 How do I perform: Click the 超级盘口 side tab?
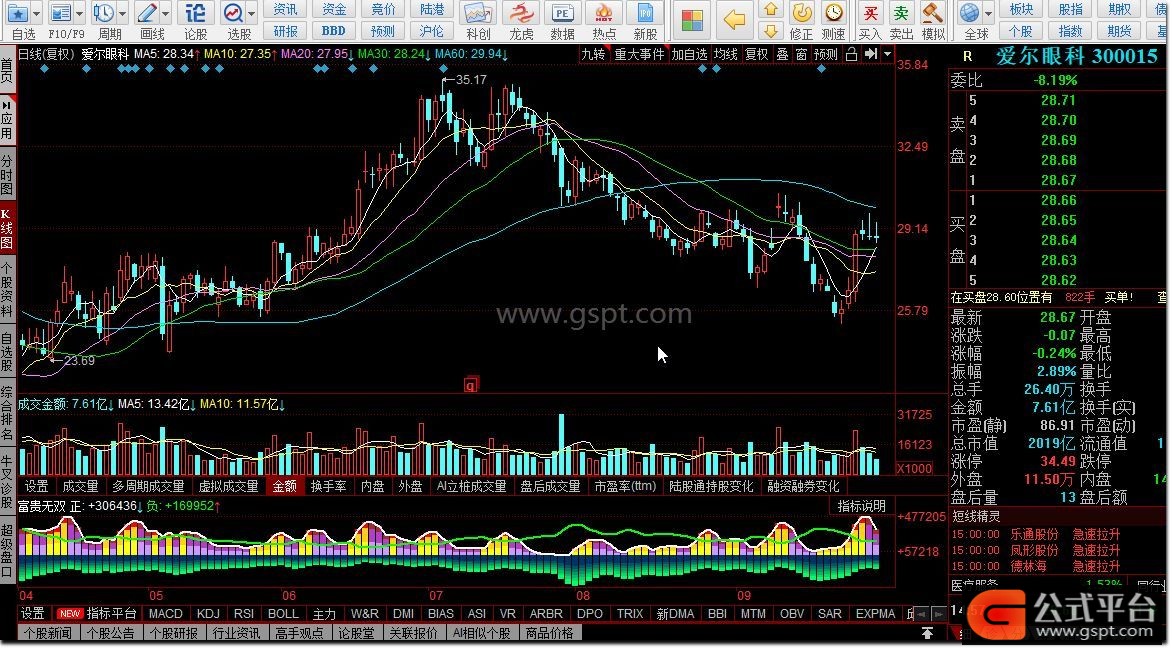[7, 552]
